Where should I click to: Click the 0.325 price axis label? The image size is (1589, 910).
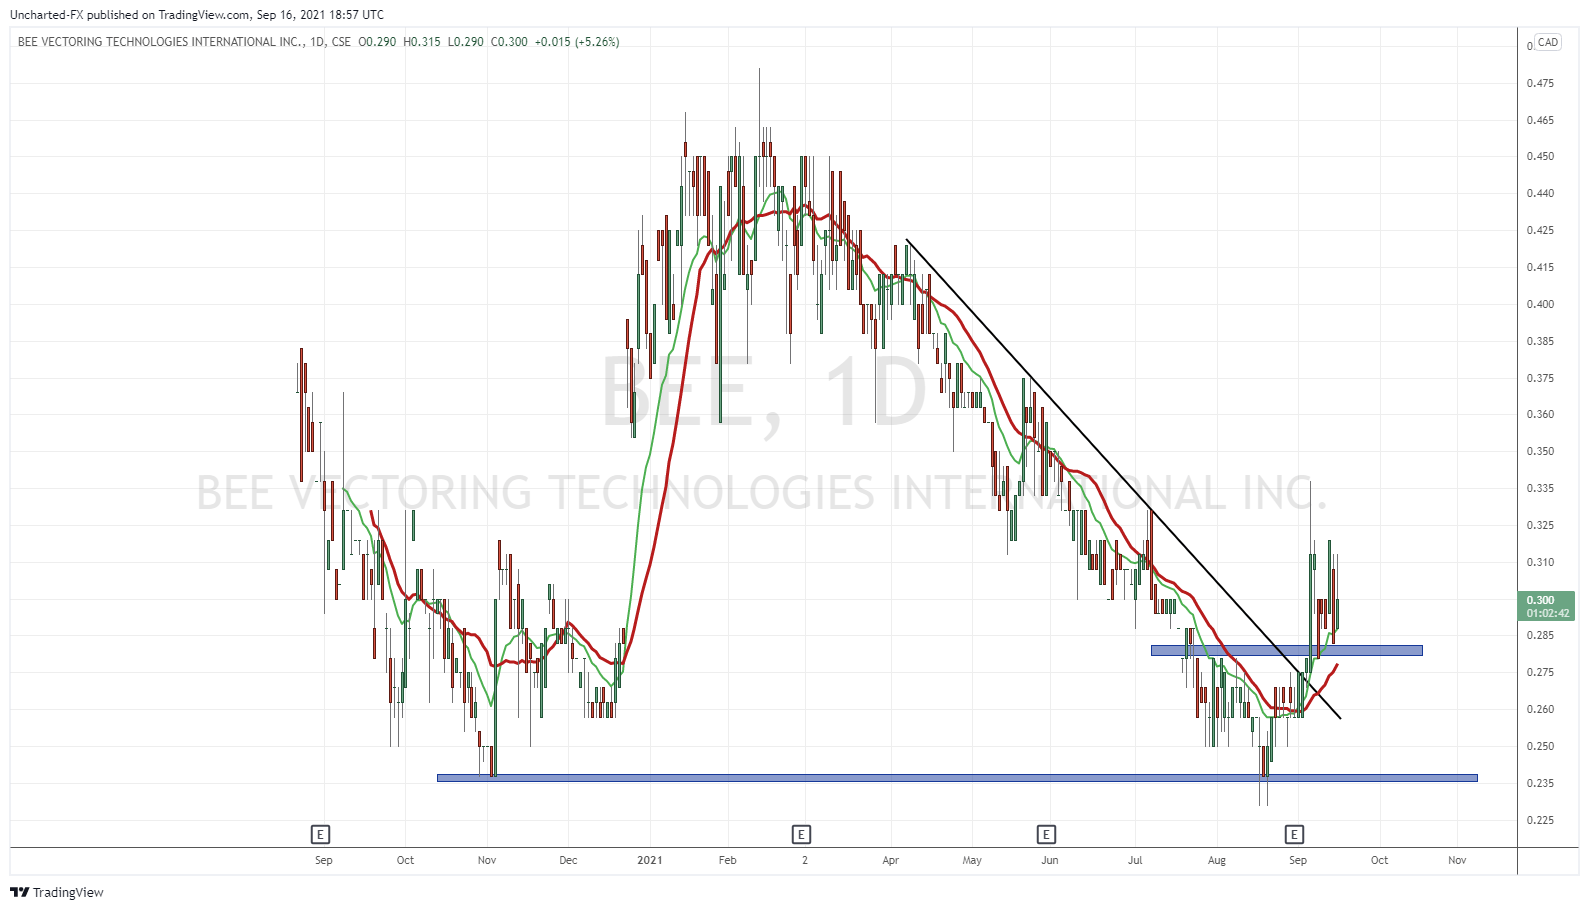pyautogui.click(x=1540, y=525)
